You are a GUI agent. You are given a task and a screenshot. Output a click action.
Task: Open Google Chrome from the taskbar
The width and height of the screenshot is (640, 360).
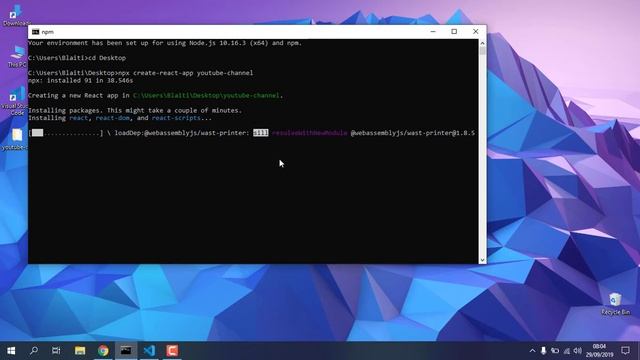coord(103,351)
